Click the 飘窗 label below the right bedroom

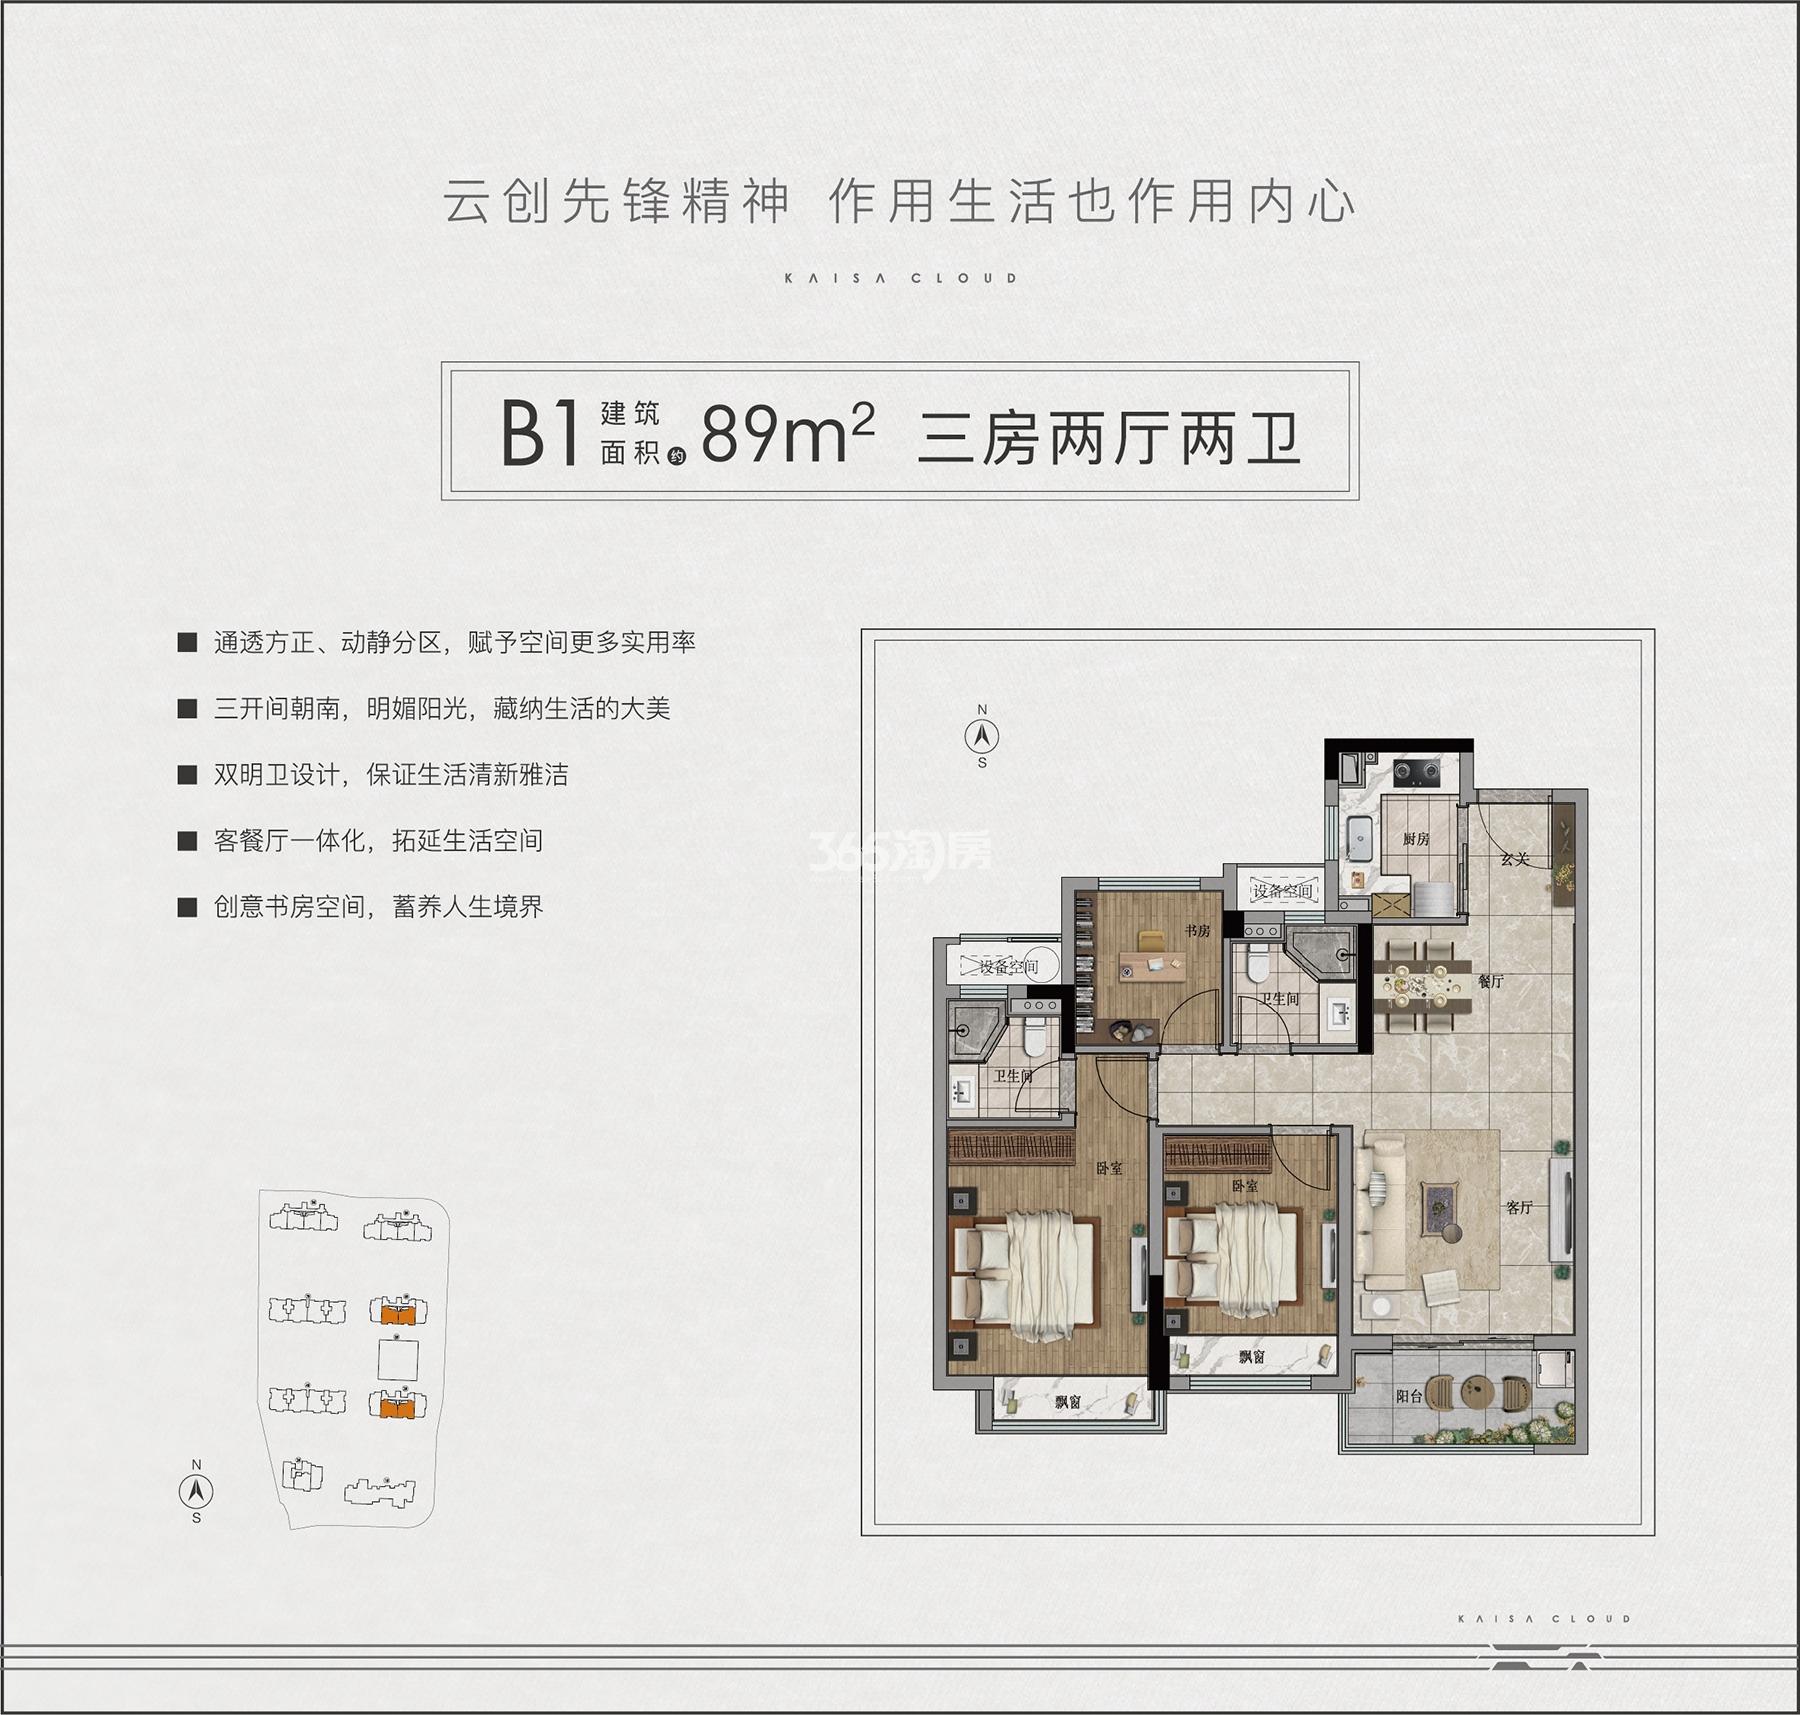coord(1252,1357)
